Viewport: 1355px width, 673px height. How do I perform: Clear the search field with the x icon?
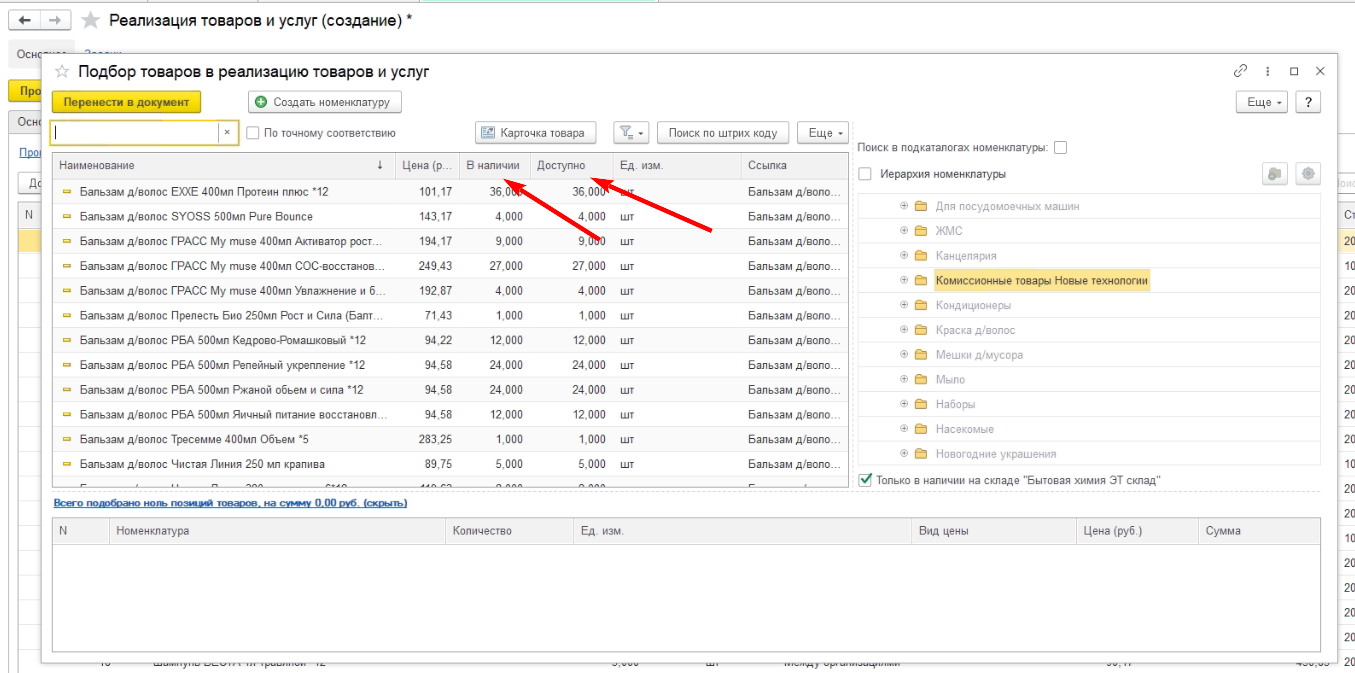coord(227,132)
